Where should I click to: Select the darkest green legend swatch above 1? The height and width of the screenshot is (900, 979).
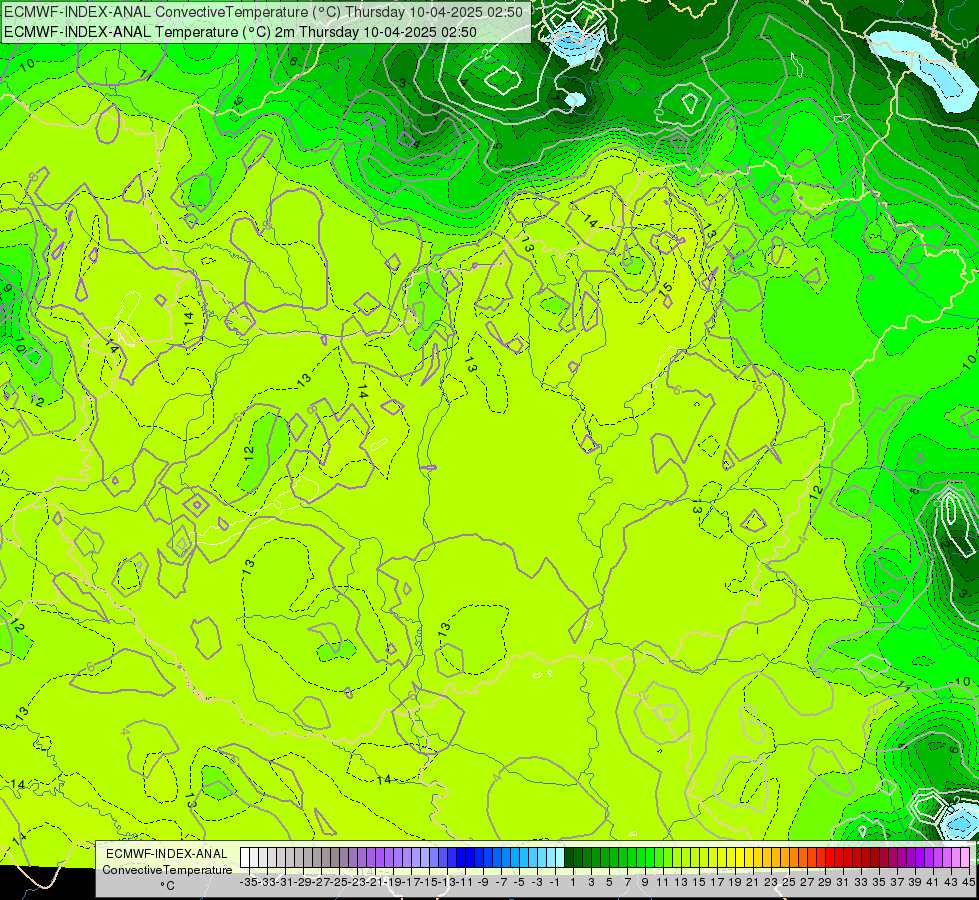coord(569,858)
